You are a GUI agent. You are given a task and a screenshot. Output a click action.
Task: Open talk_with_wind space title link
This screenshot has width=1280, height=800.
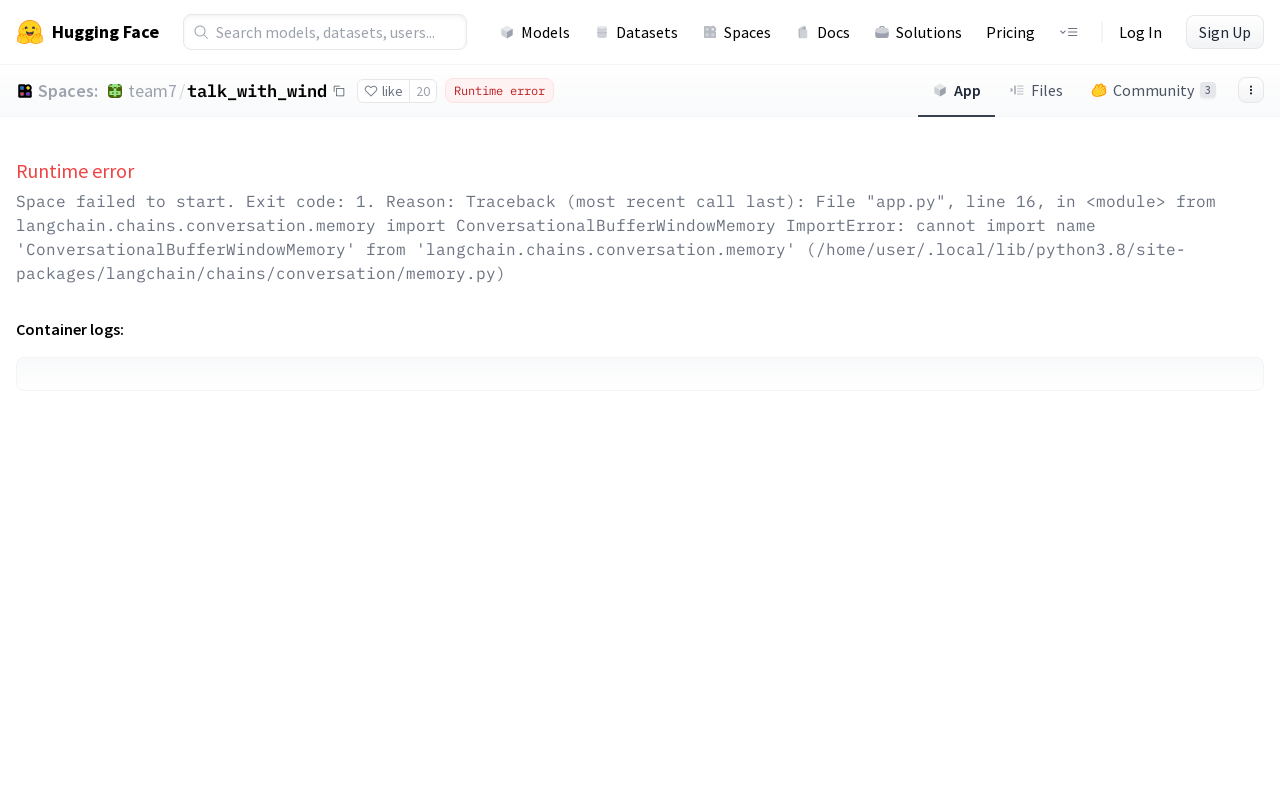[x=257, y=91]
